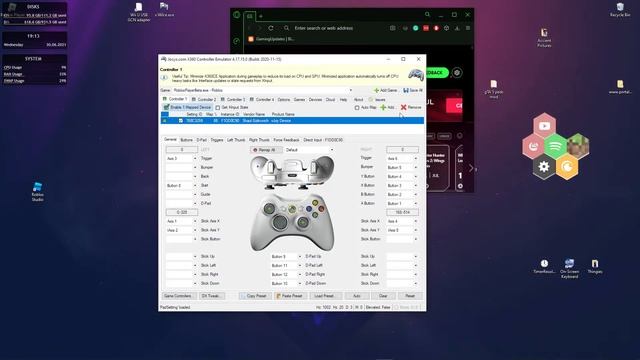
Task: Click the Load Preset button
Action: click(x=324, y=296)
